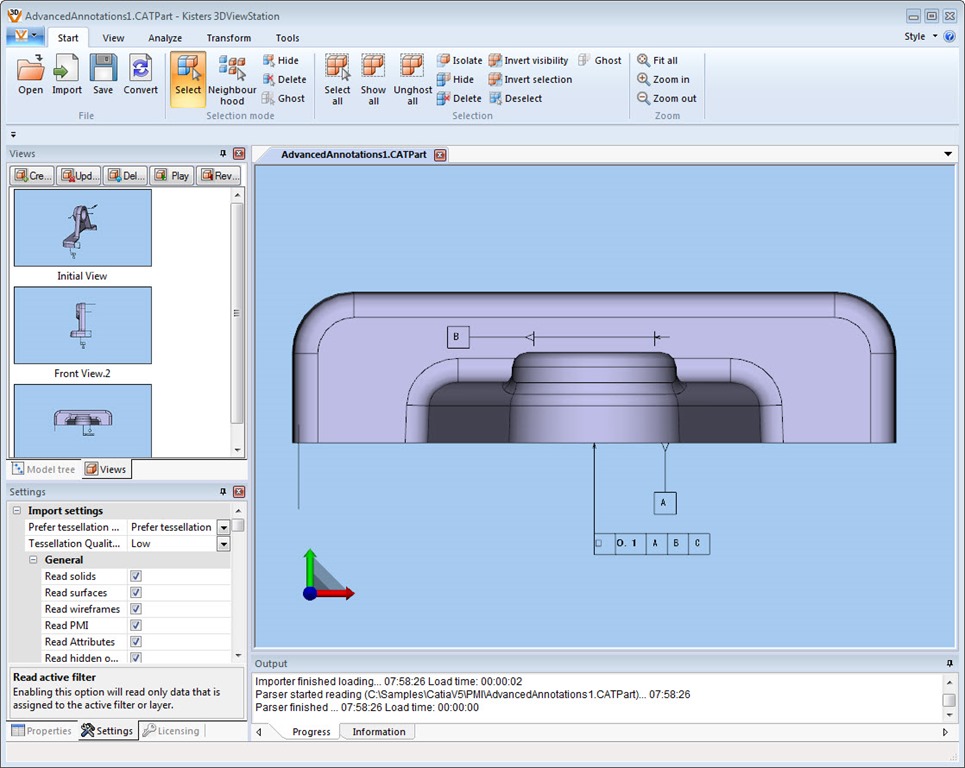
Task: Click the Show all icon
Action: [373, 80]
